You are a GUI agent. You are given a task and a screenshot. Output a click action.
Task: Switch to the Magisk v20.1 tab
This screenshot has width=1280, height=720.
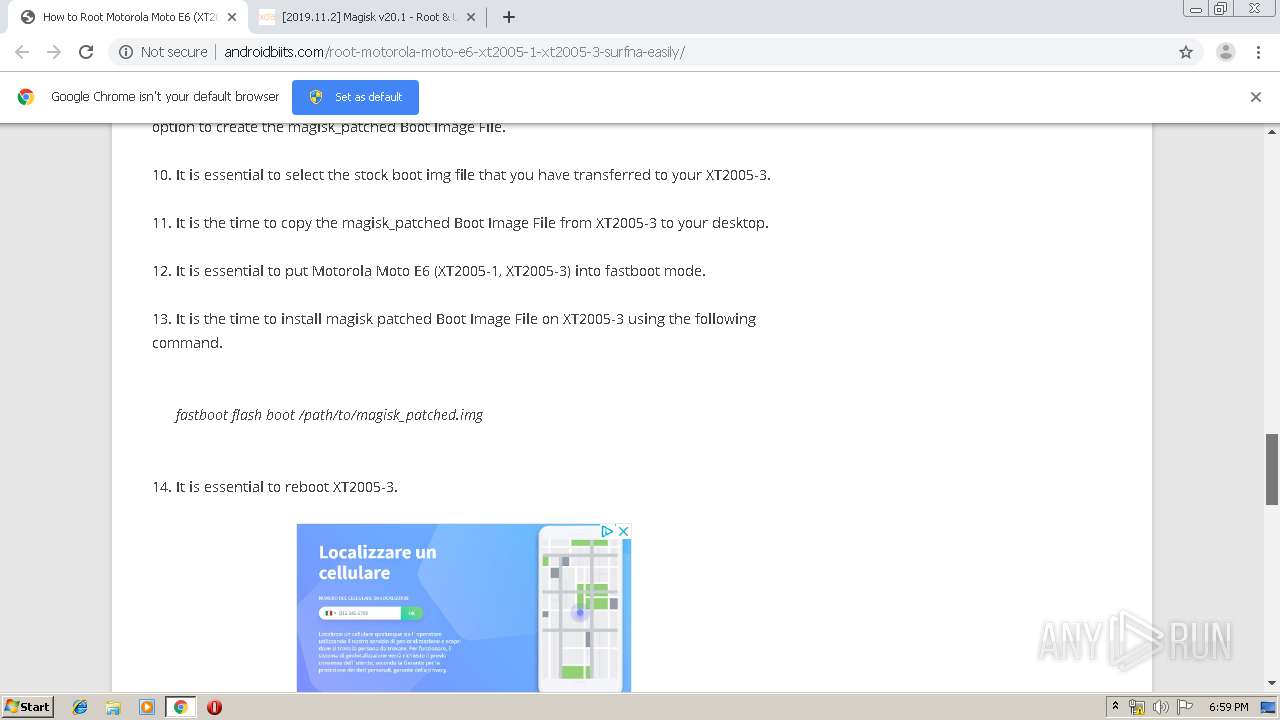[x=368, y=17]
